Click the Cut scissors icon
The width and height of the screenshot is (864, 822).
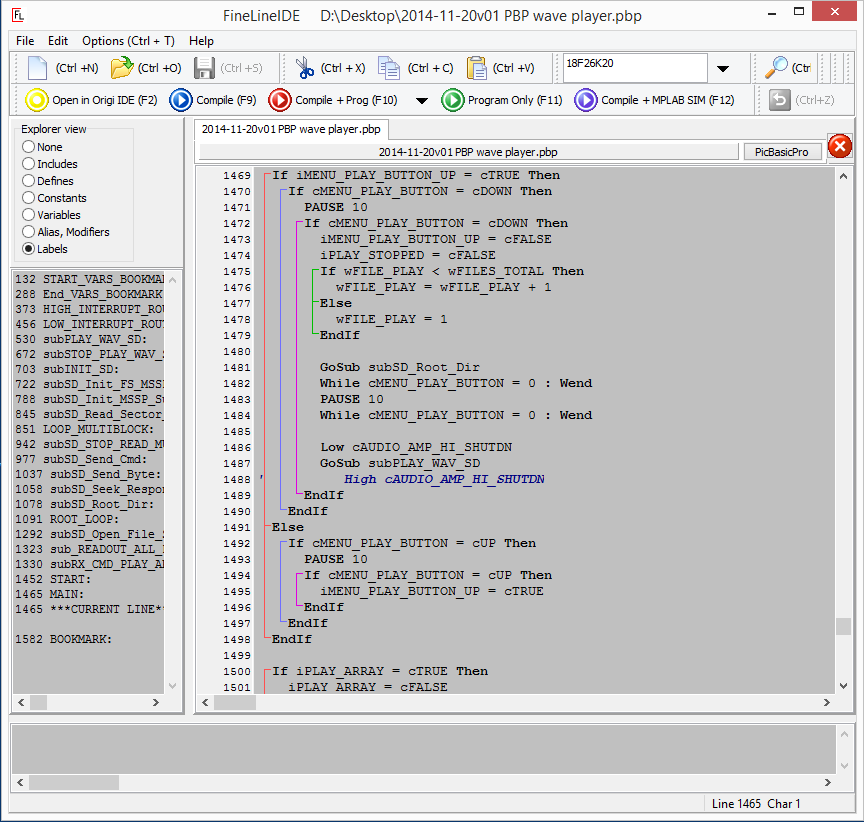point(304,68)
